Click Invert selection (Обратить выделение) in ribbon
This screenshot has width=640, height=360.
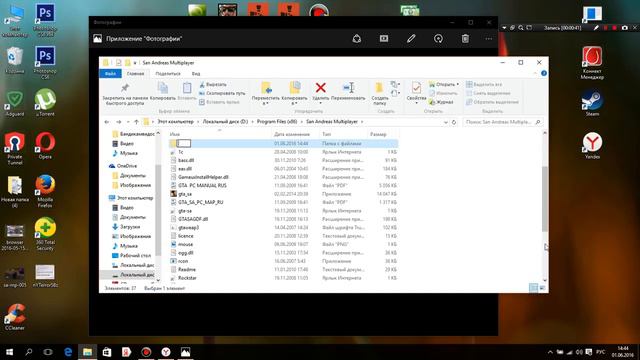click(492, 102)
